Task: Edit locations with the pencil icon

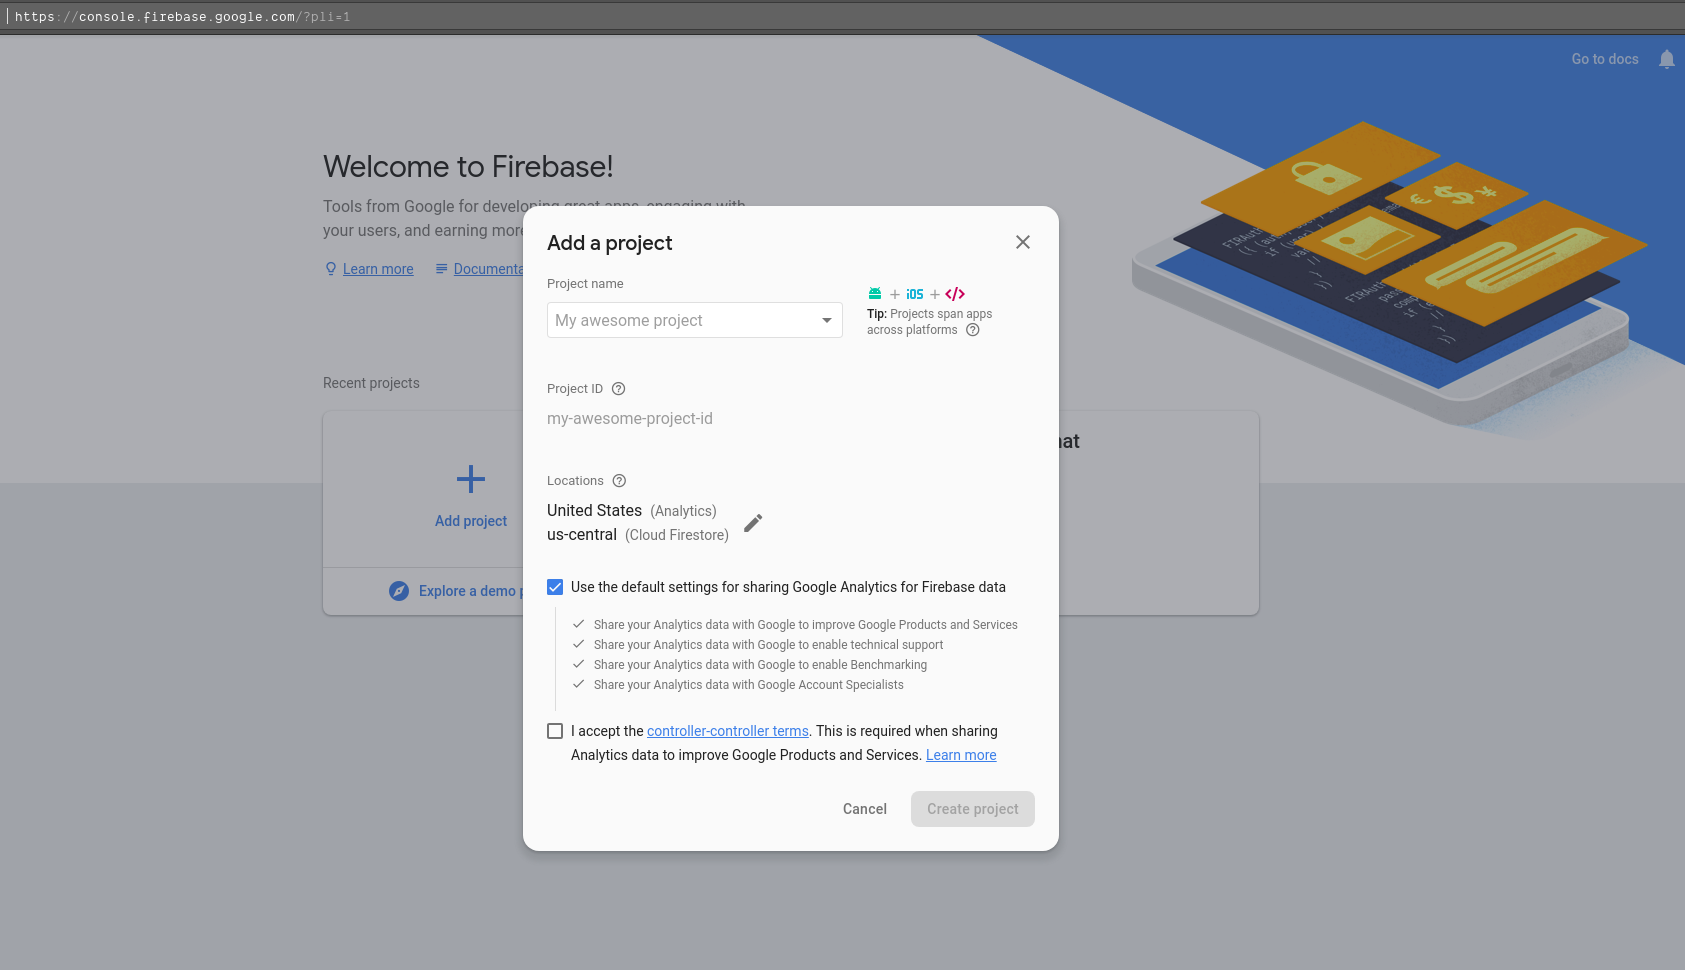Action: pyautogui.click(x=753, y=523)
